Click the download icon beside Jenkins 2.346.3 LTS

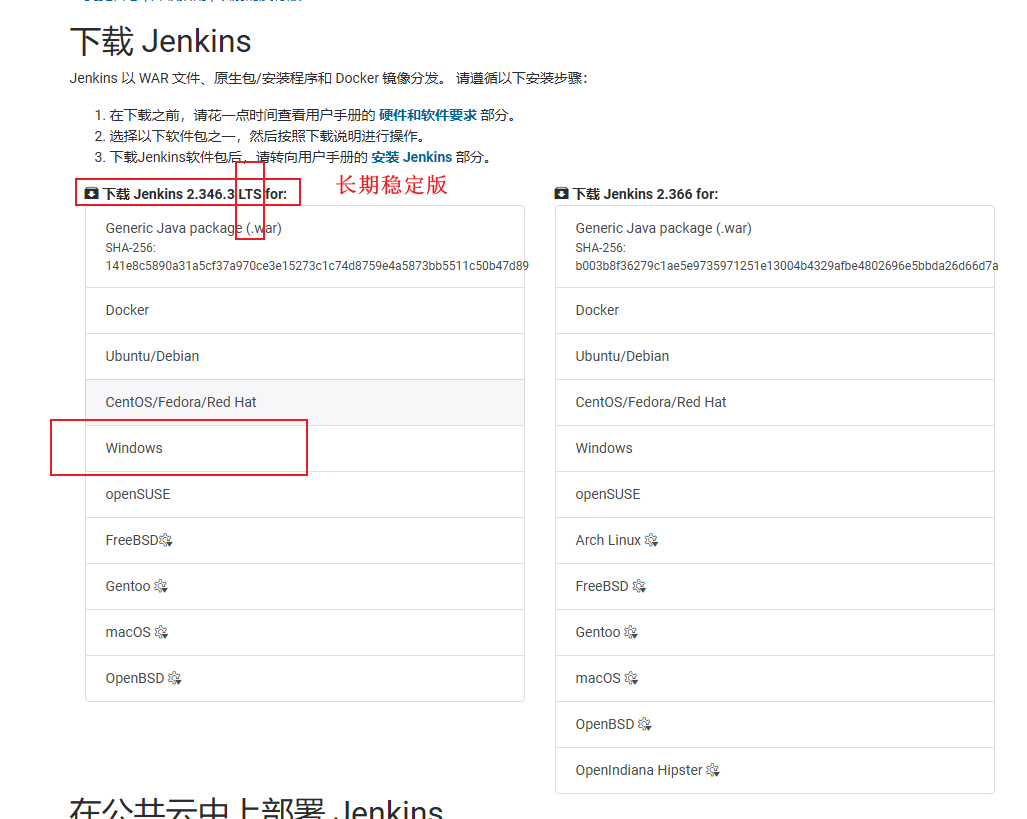click(x=91, y=193)
